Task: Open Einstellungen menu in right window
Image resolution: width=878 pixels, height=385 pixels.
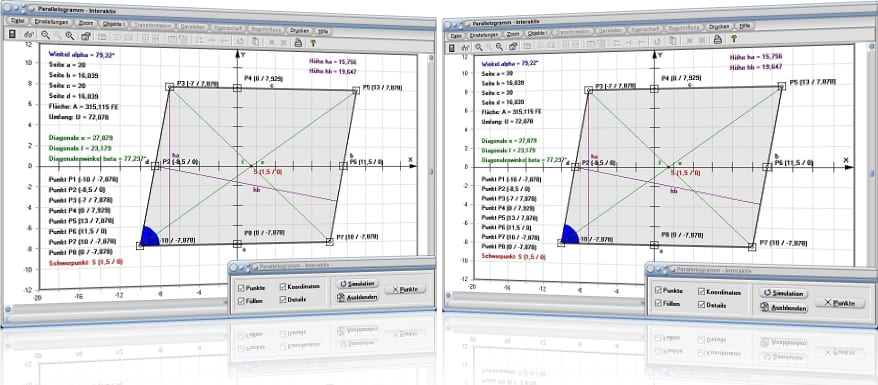Action: [x=483, y=35]
